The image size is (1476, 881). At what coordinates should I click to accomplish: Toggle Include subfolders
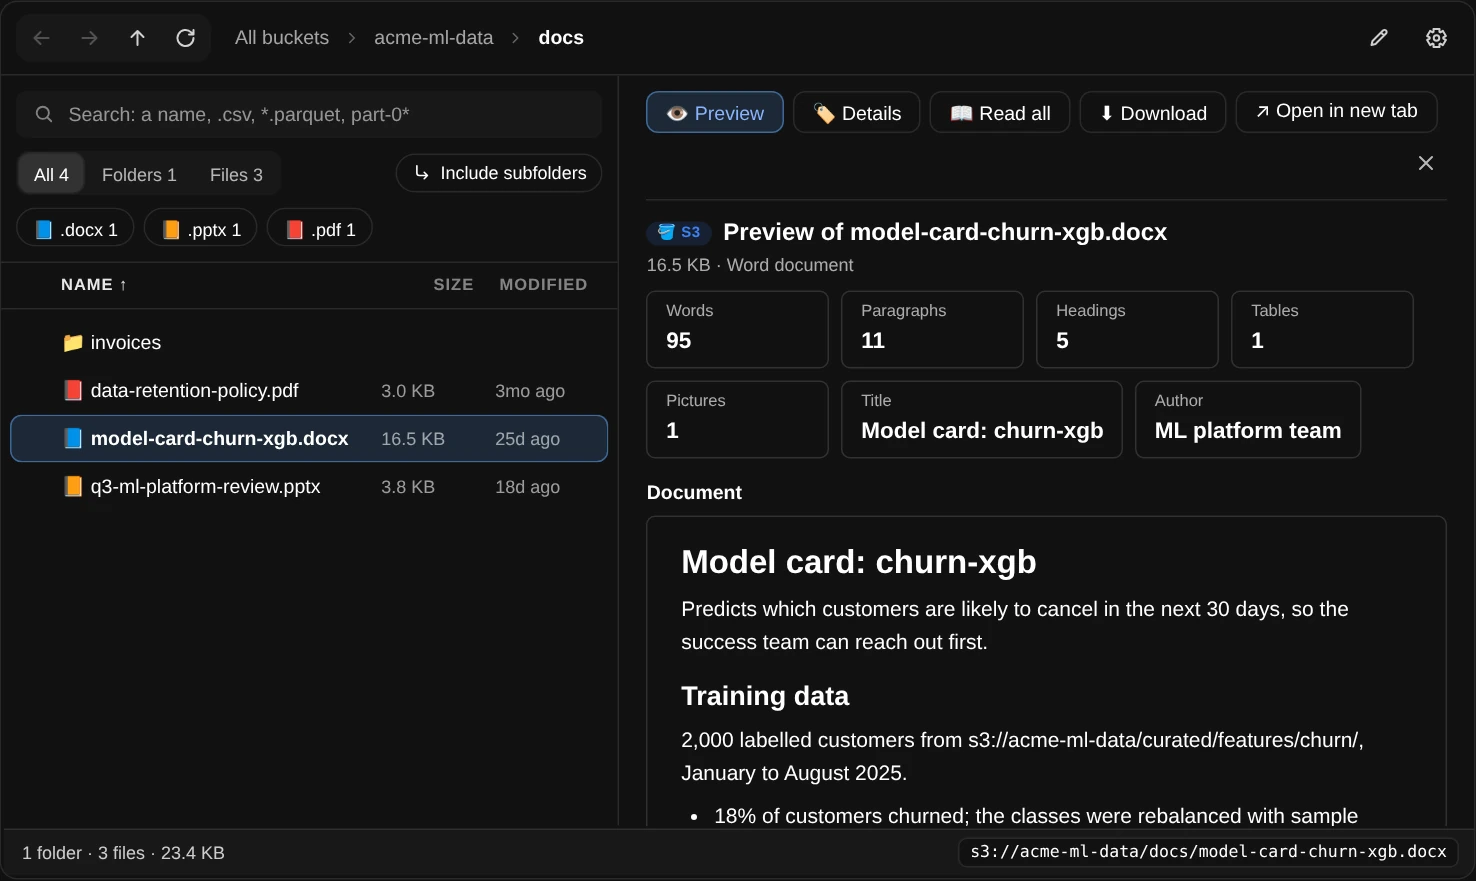pos(499,173)
